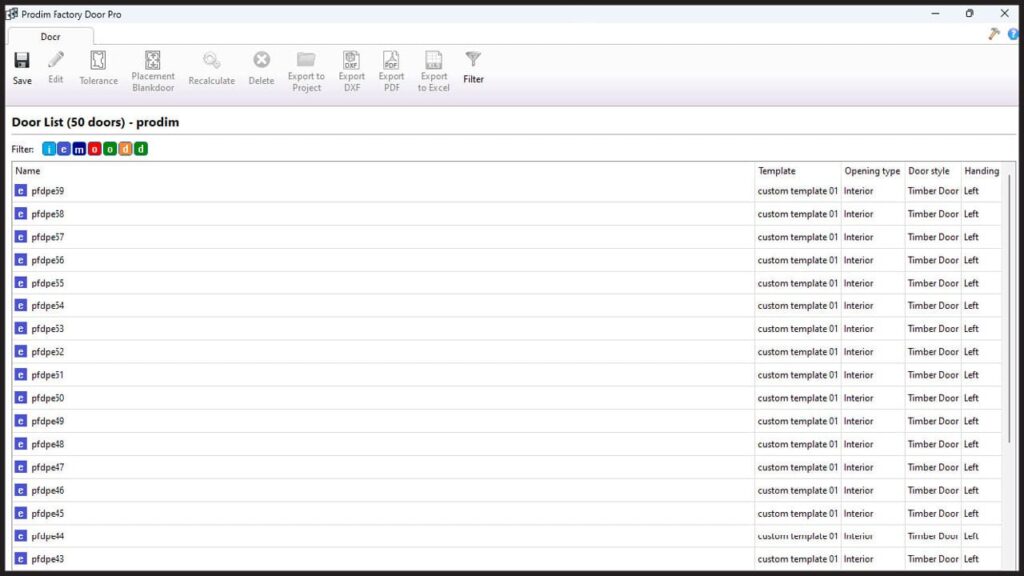Toggle the orange 'd' filter badge
Screen dimensions: 1024x576
[x=125, y=149]
